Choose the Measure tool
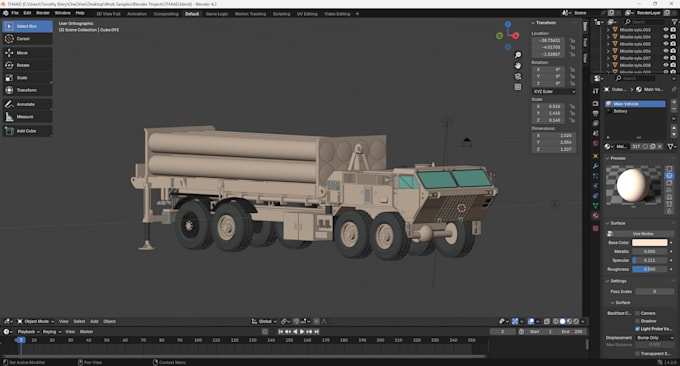The image size is (680, 366). click(27, 117)
